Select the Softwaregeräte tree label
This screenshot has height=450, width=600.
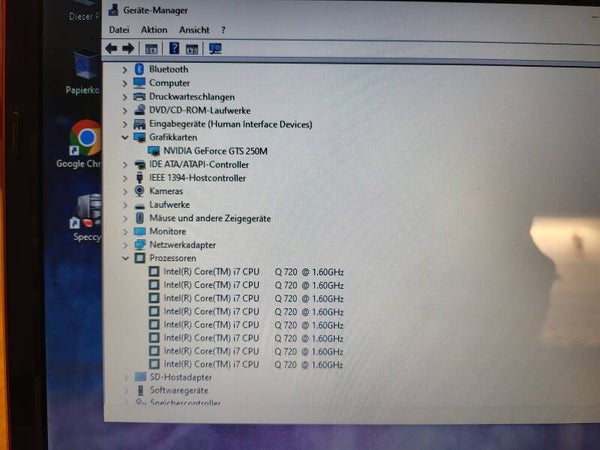[x=179, y=391]
